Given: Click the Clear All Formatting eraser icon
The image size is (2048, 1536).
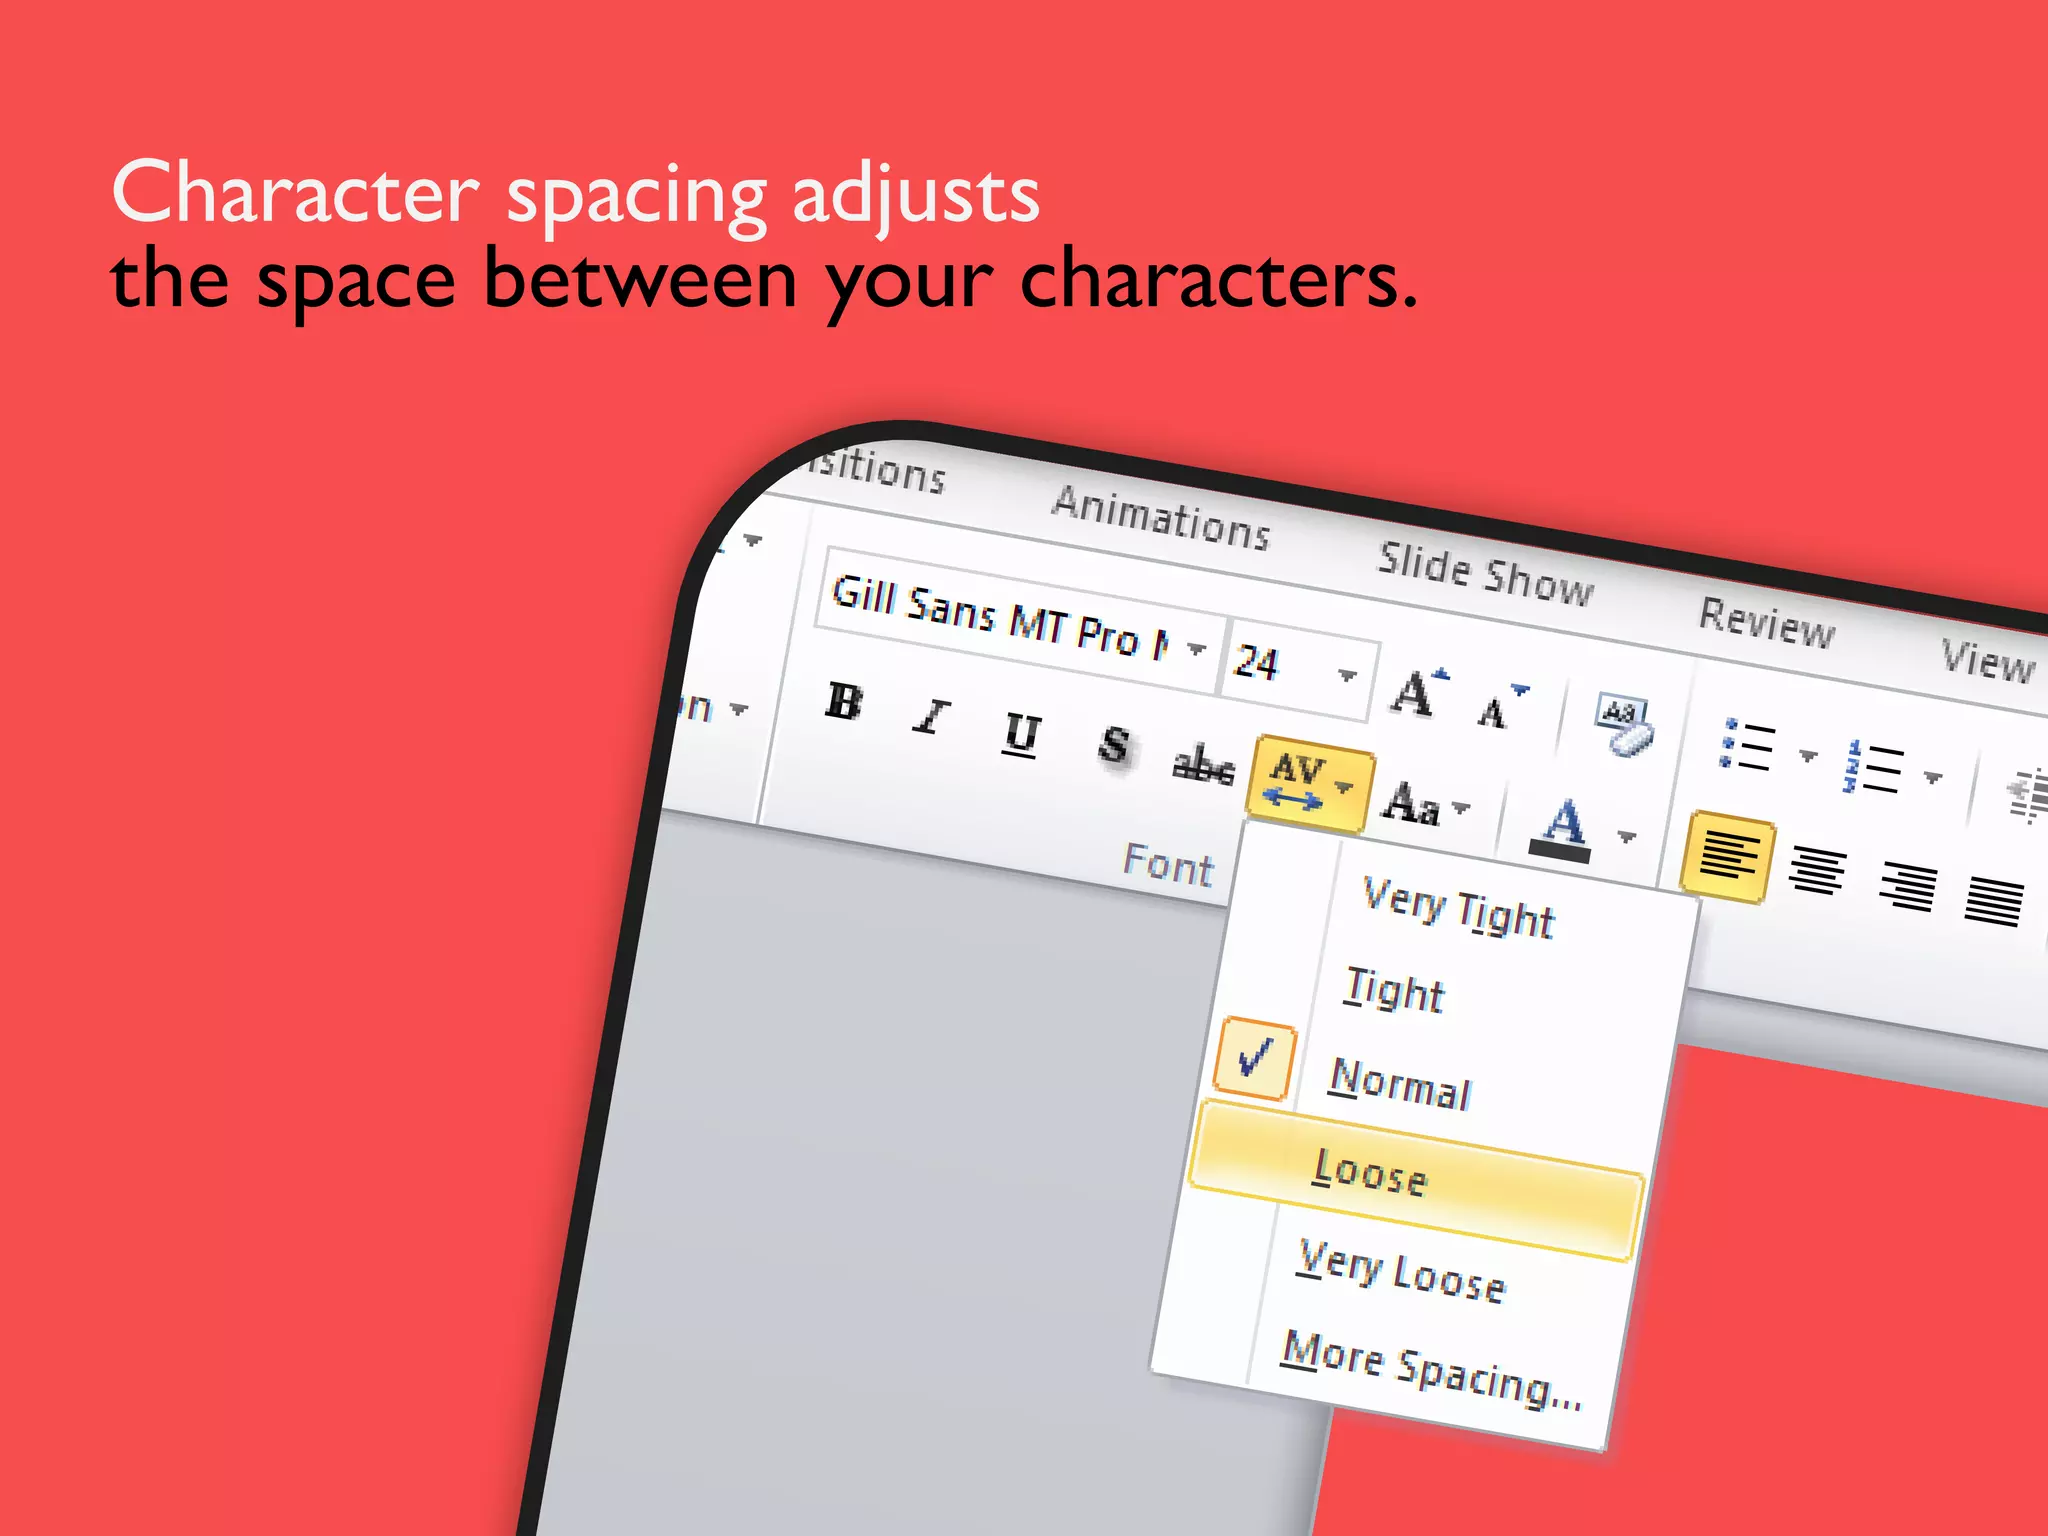Looking at the screenshot, I should (1624, 727).
